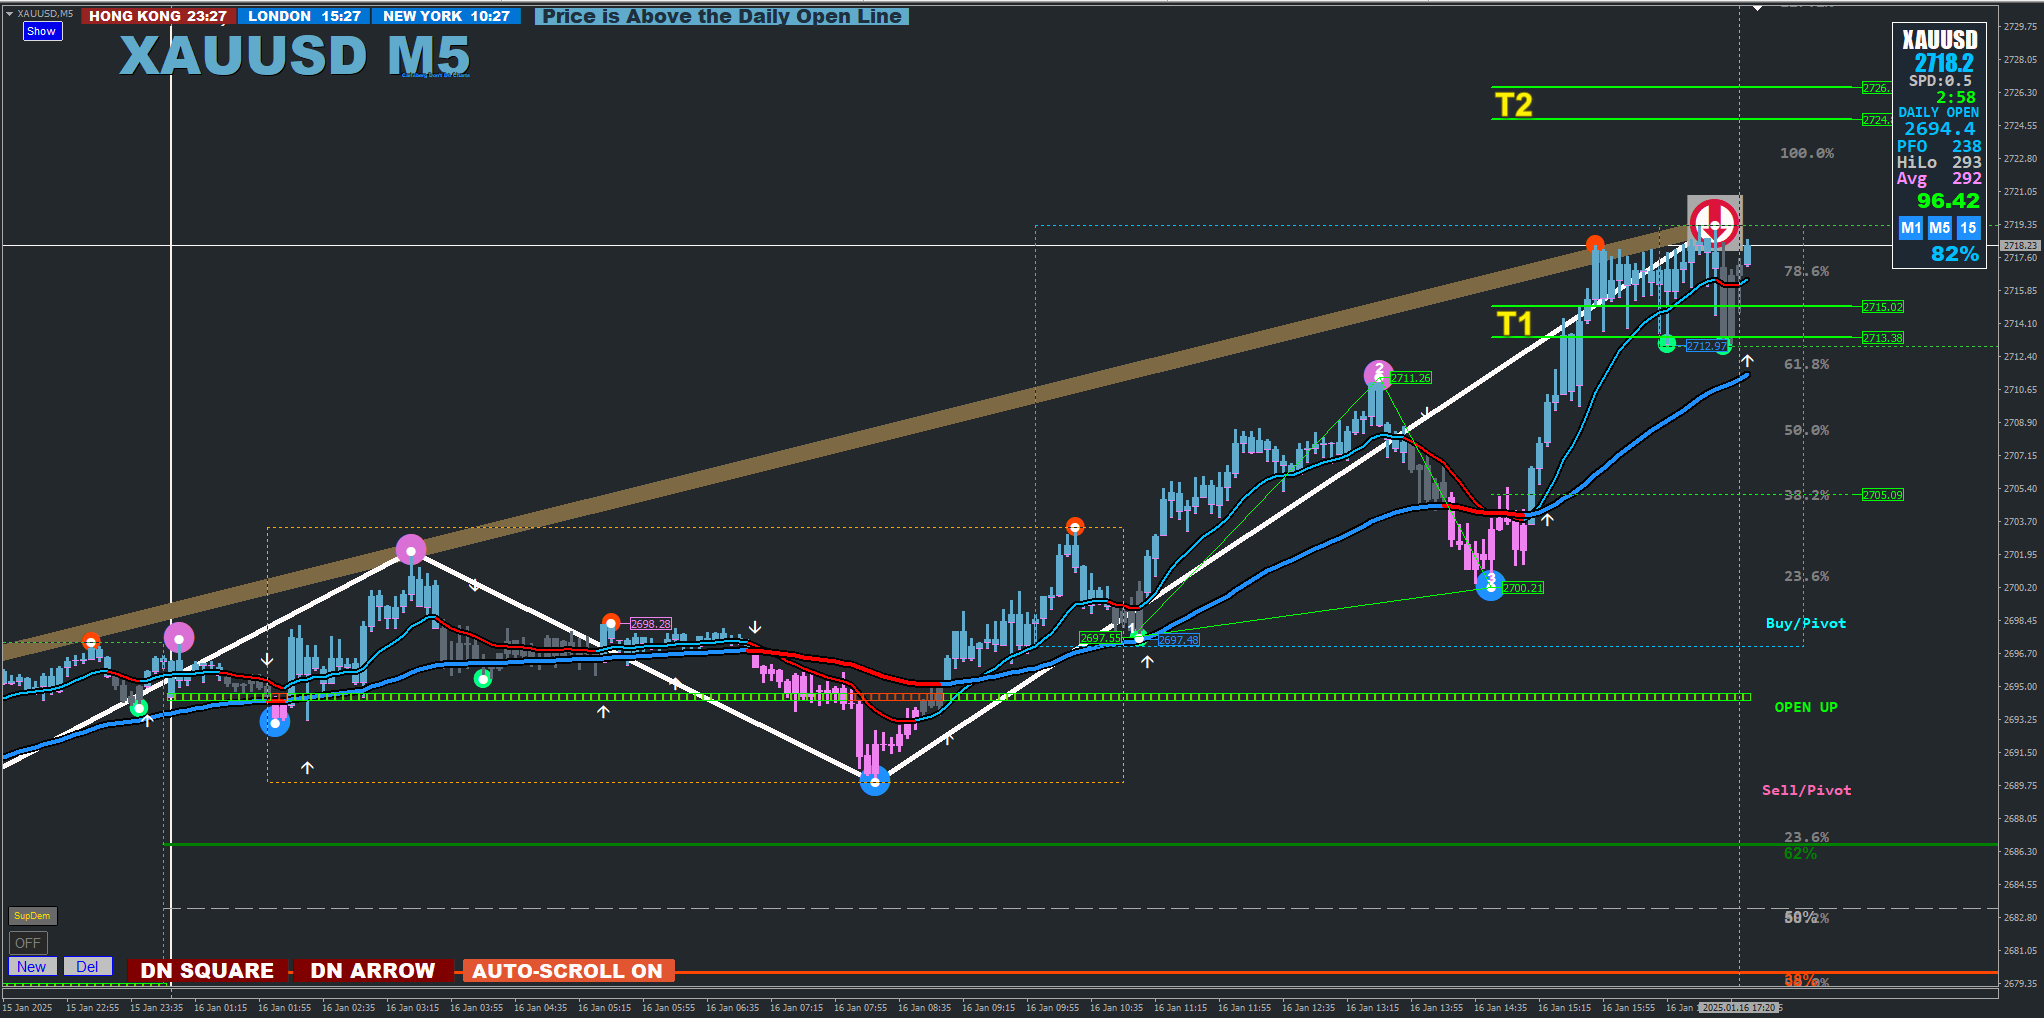2044x1018 pixels.
Task: Click the 2700.21 swing-low price label
Action: pyautogui.click(x=1523, y=588)
